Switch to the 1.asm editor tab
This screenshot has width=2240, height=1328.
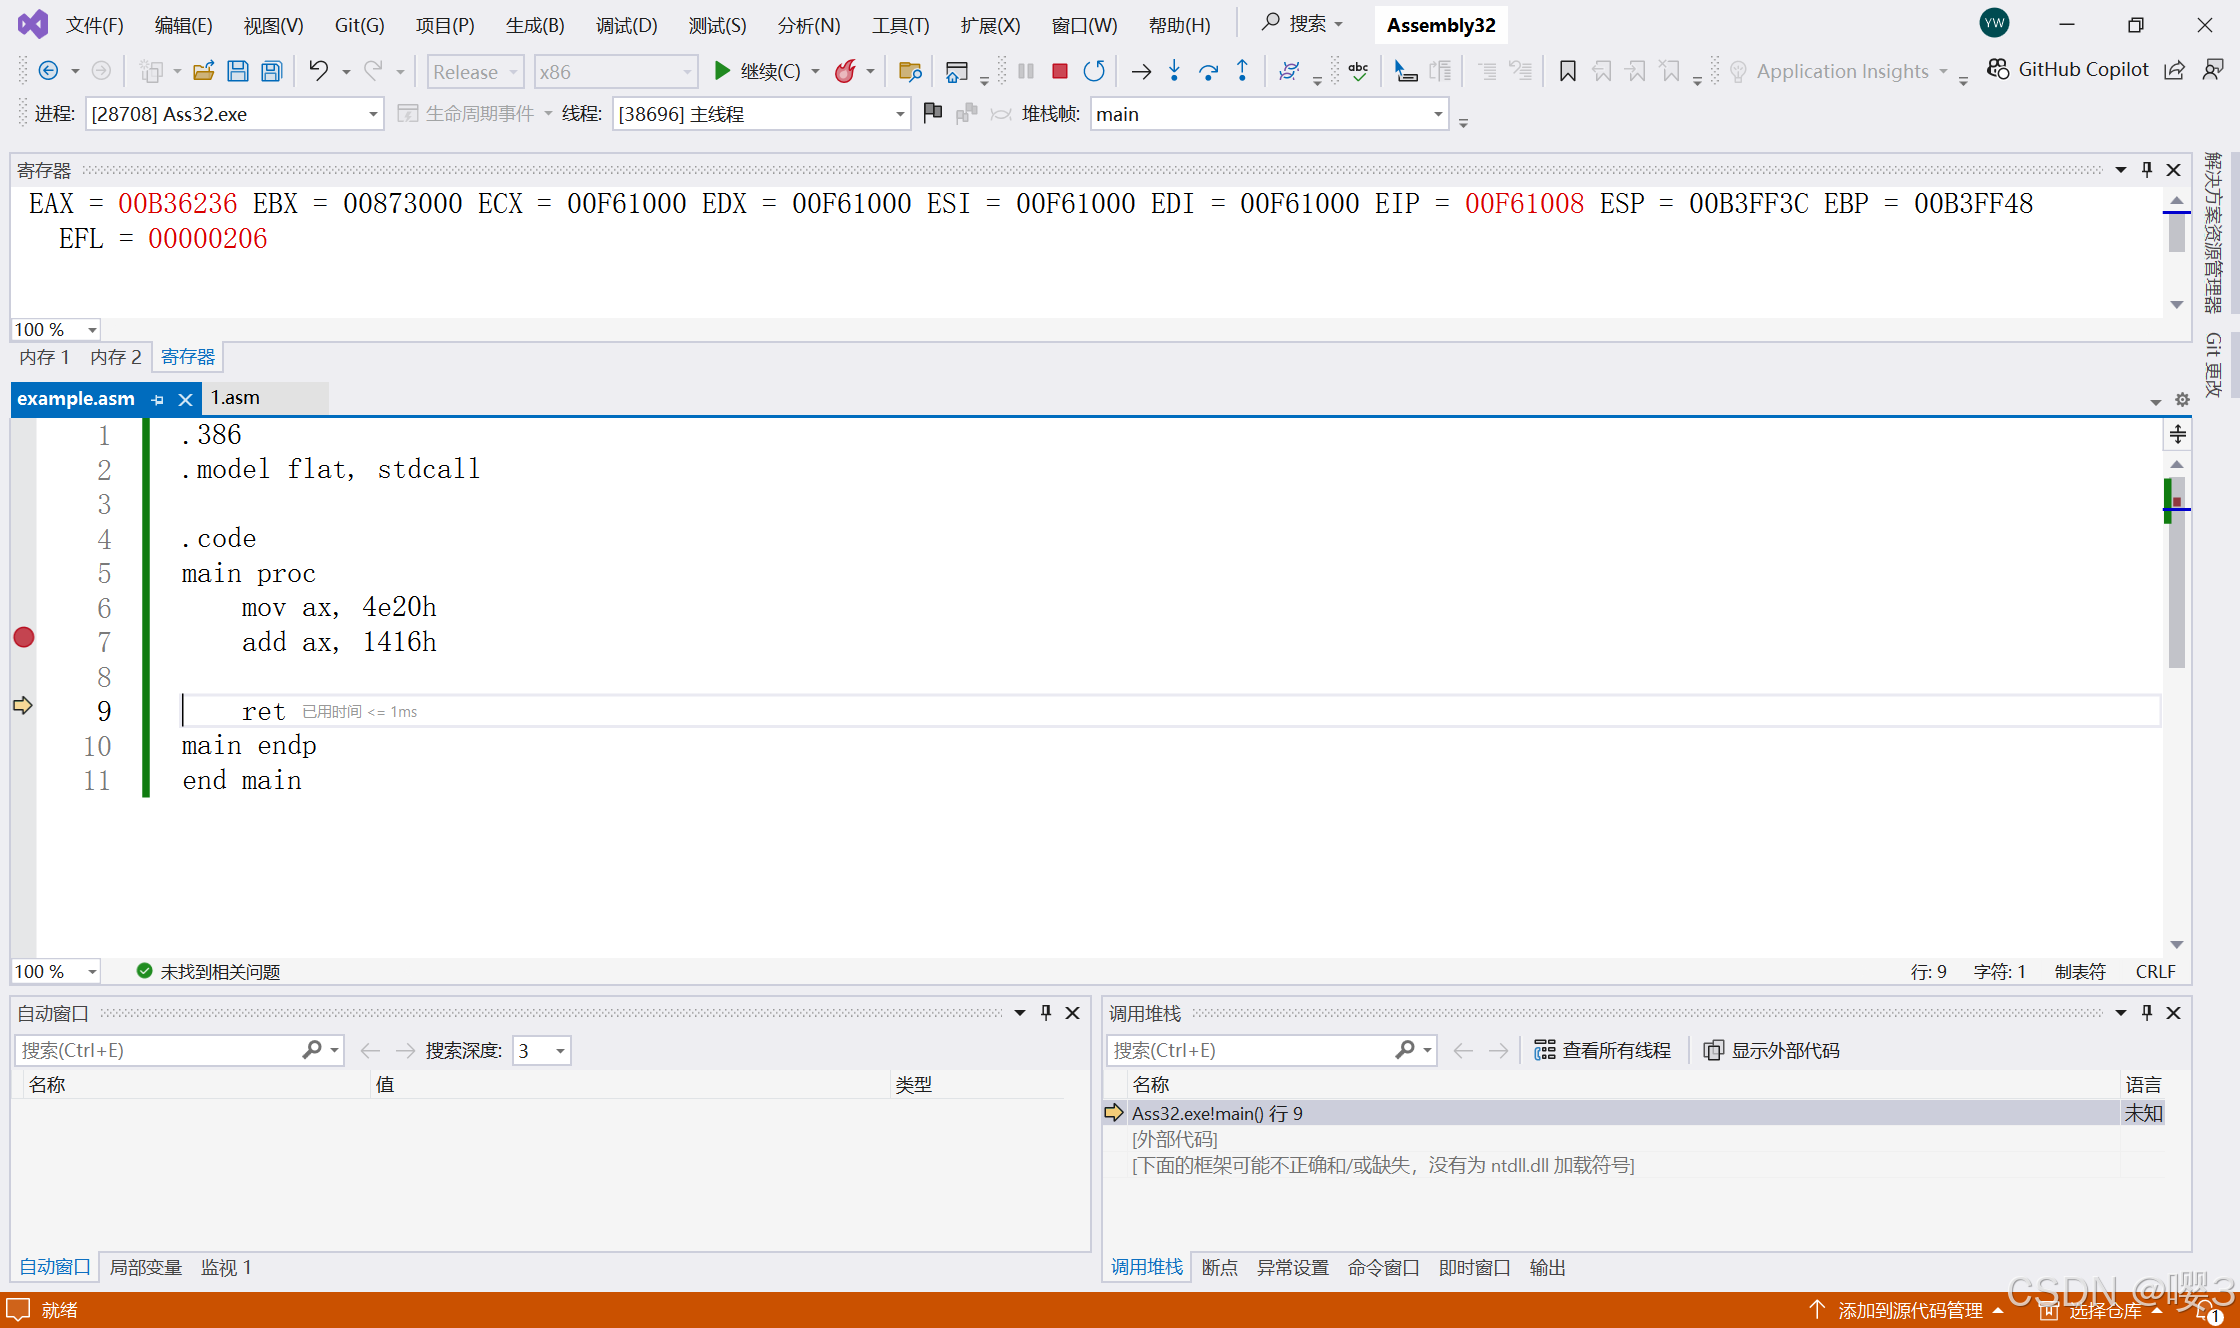point(236,398)
